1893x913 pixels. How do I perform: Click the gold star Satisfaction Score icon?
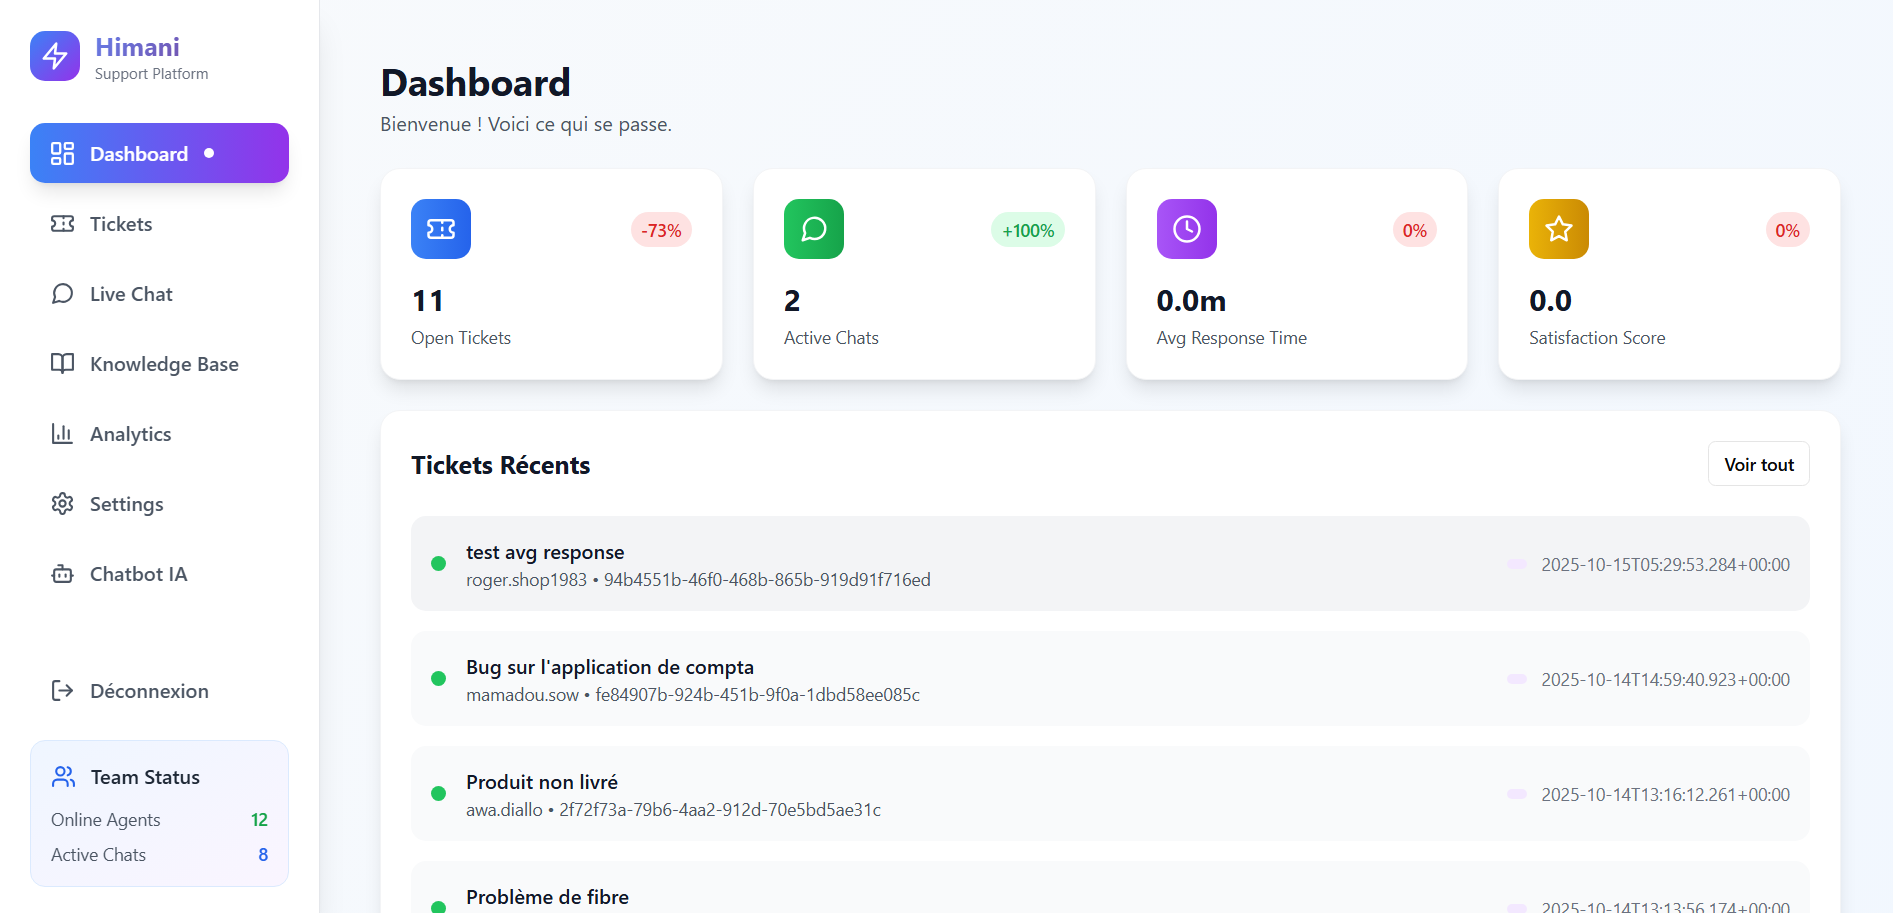(x=1559, y=229)
